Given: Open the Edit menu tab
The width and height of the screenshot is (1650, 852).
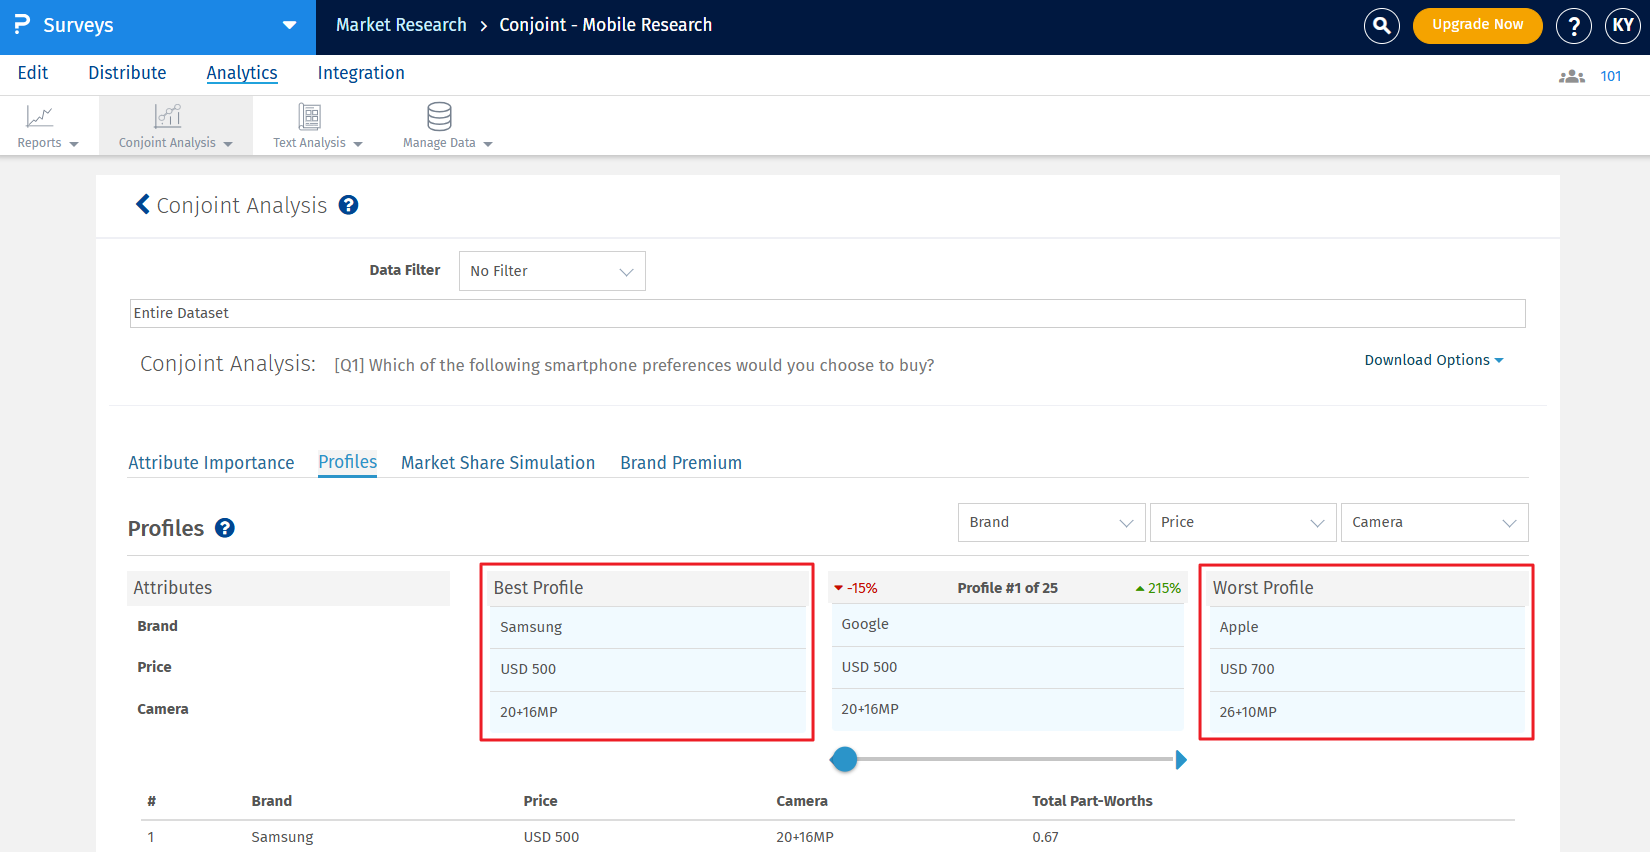Looking at the screenshot, I should click(x=33, y=73).
